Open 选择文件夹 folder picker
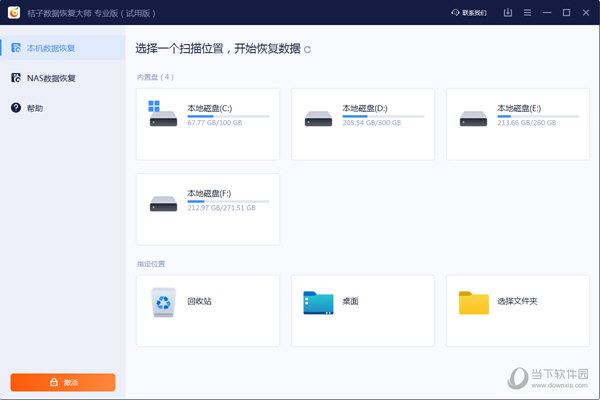The image size is (600, 400). [517, 300]
